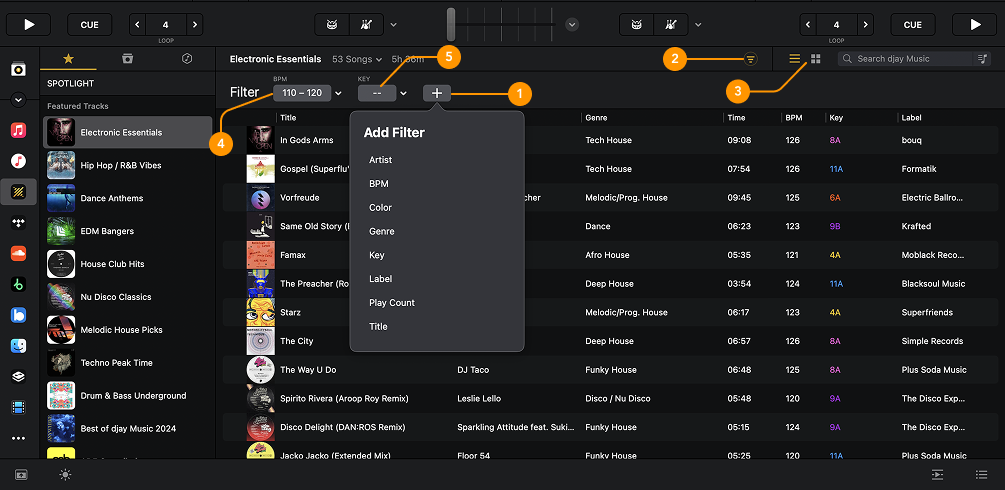Screen dimensions: 1005x490
Task: Choose Artist in Add Filter menu
Action: [x=381, y=160]
